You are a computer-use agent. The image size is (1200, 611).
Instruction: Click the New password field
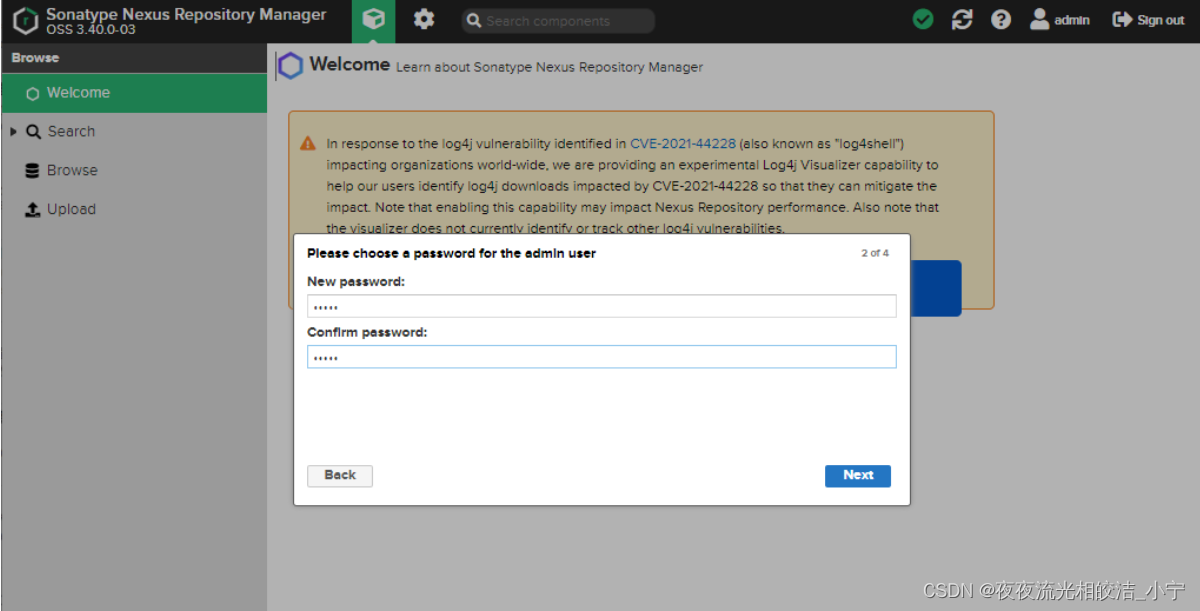coord(601,306)
